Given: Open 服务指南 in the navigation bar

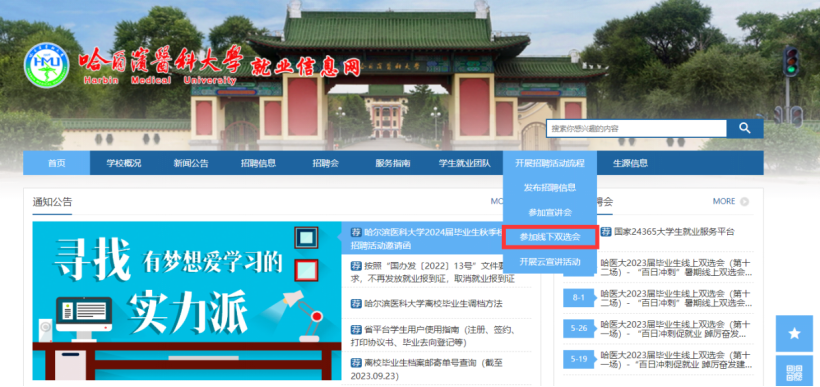Looking at the screenshot, I should (393, 163).
